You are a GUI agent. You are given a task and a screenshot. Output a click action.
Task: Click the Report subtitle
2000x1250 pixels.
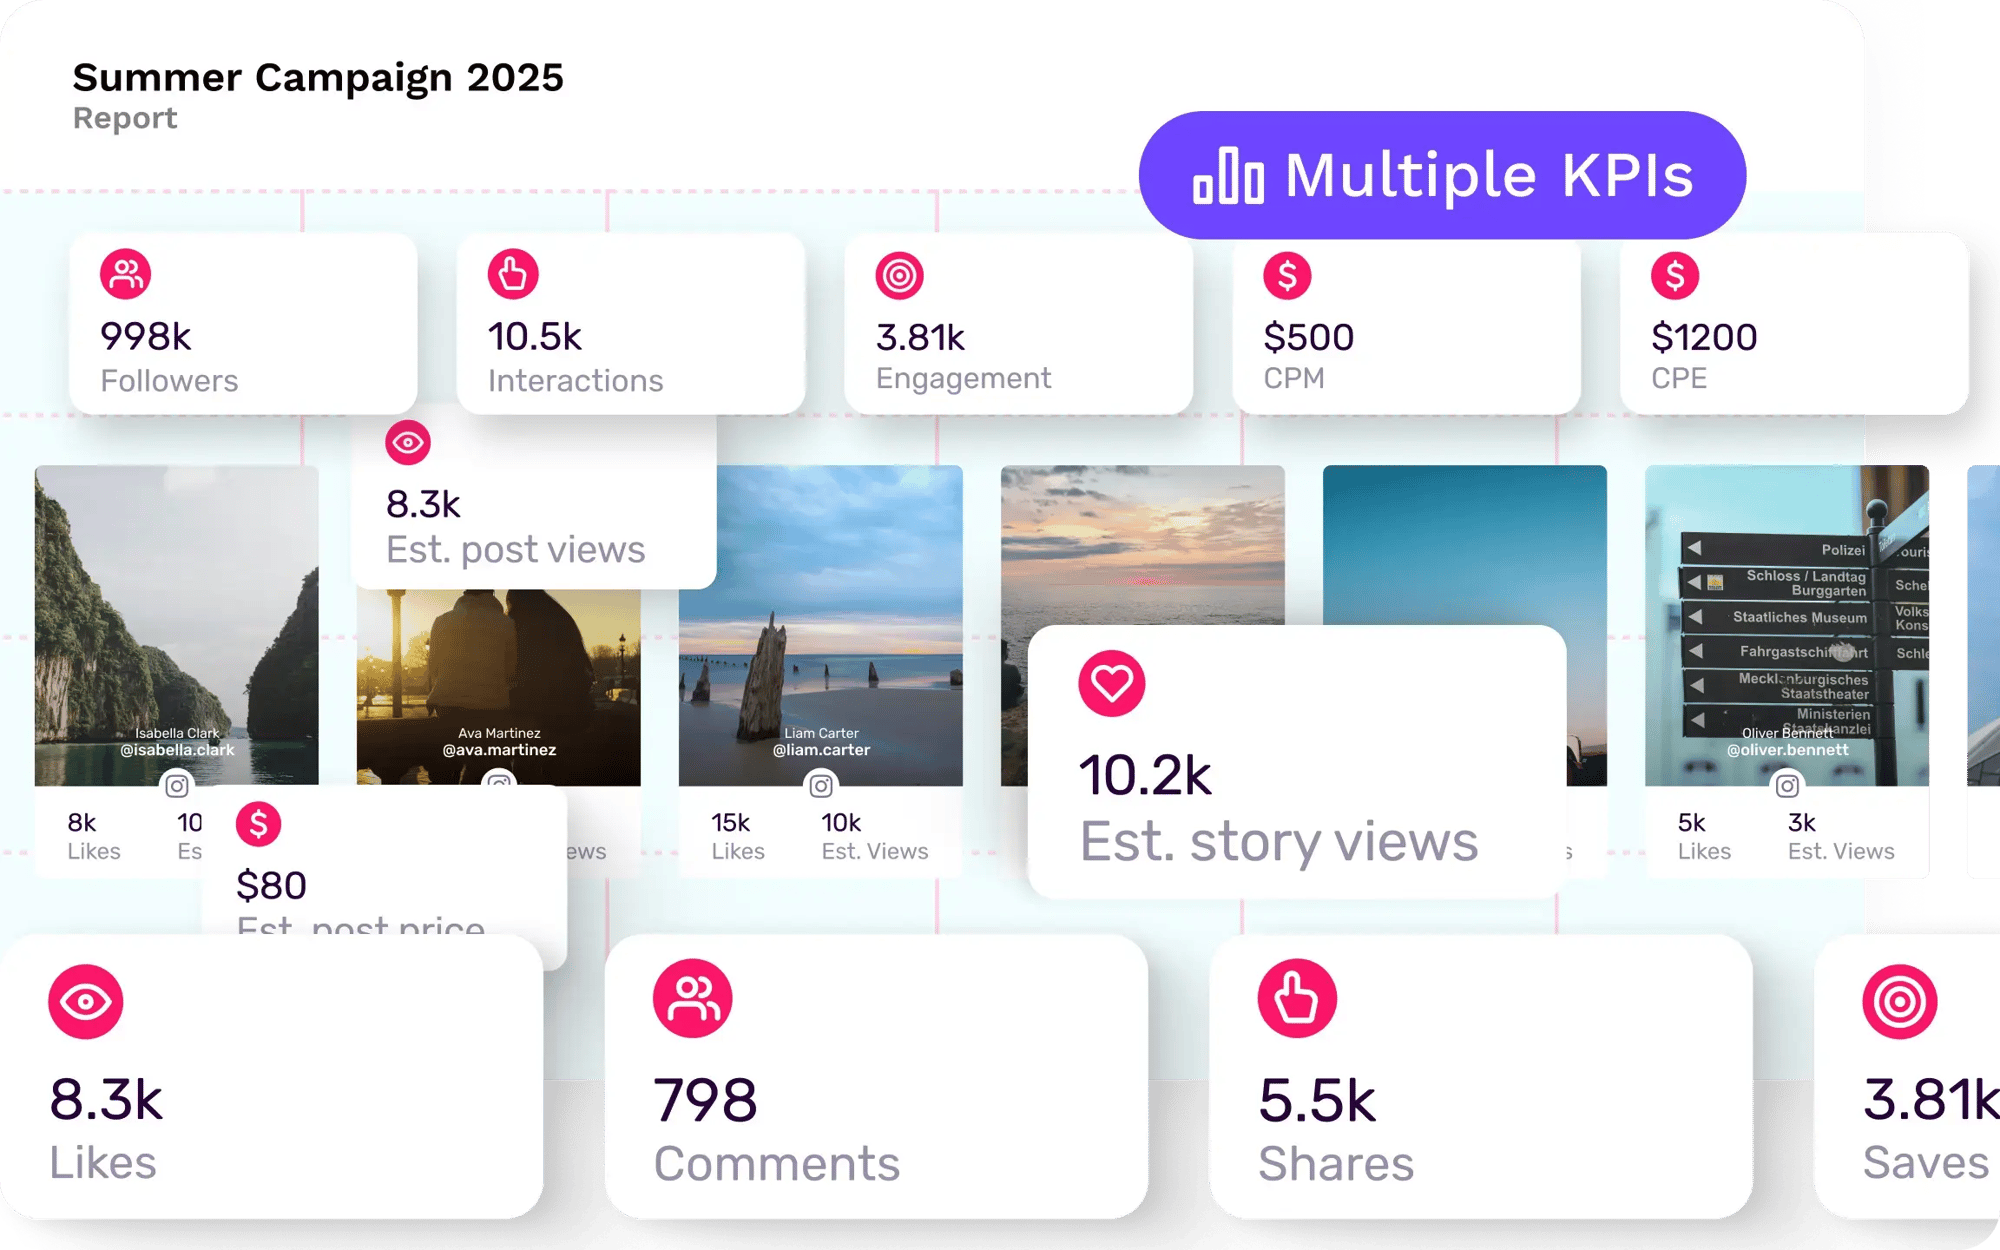pos(125,118)
